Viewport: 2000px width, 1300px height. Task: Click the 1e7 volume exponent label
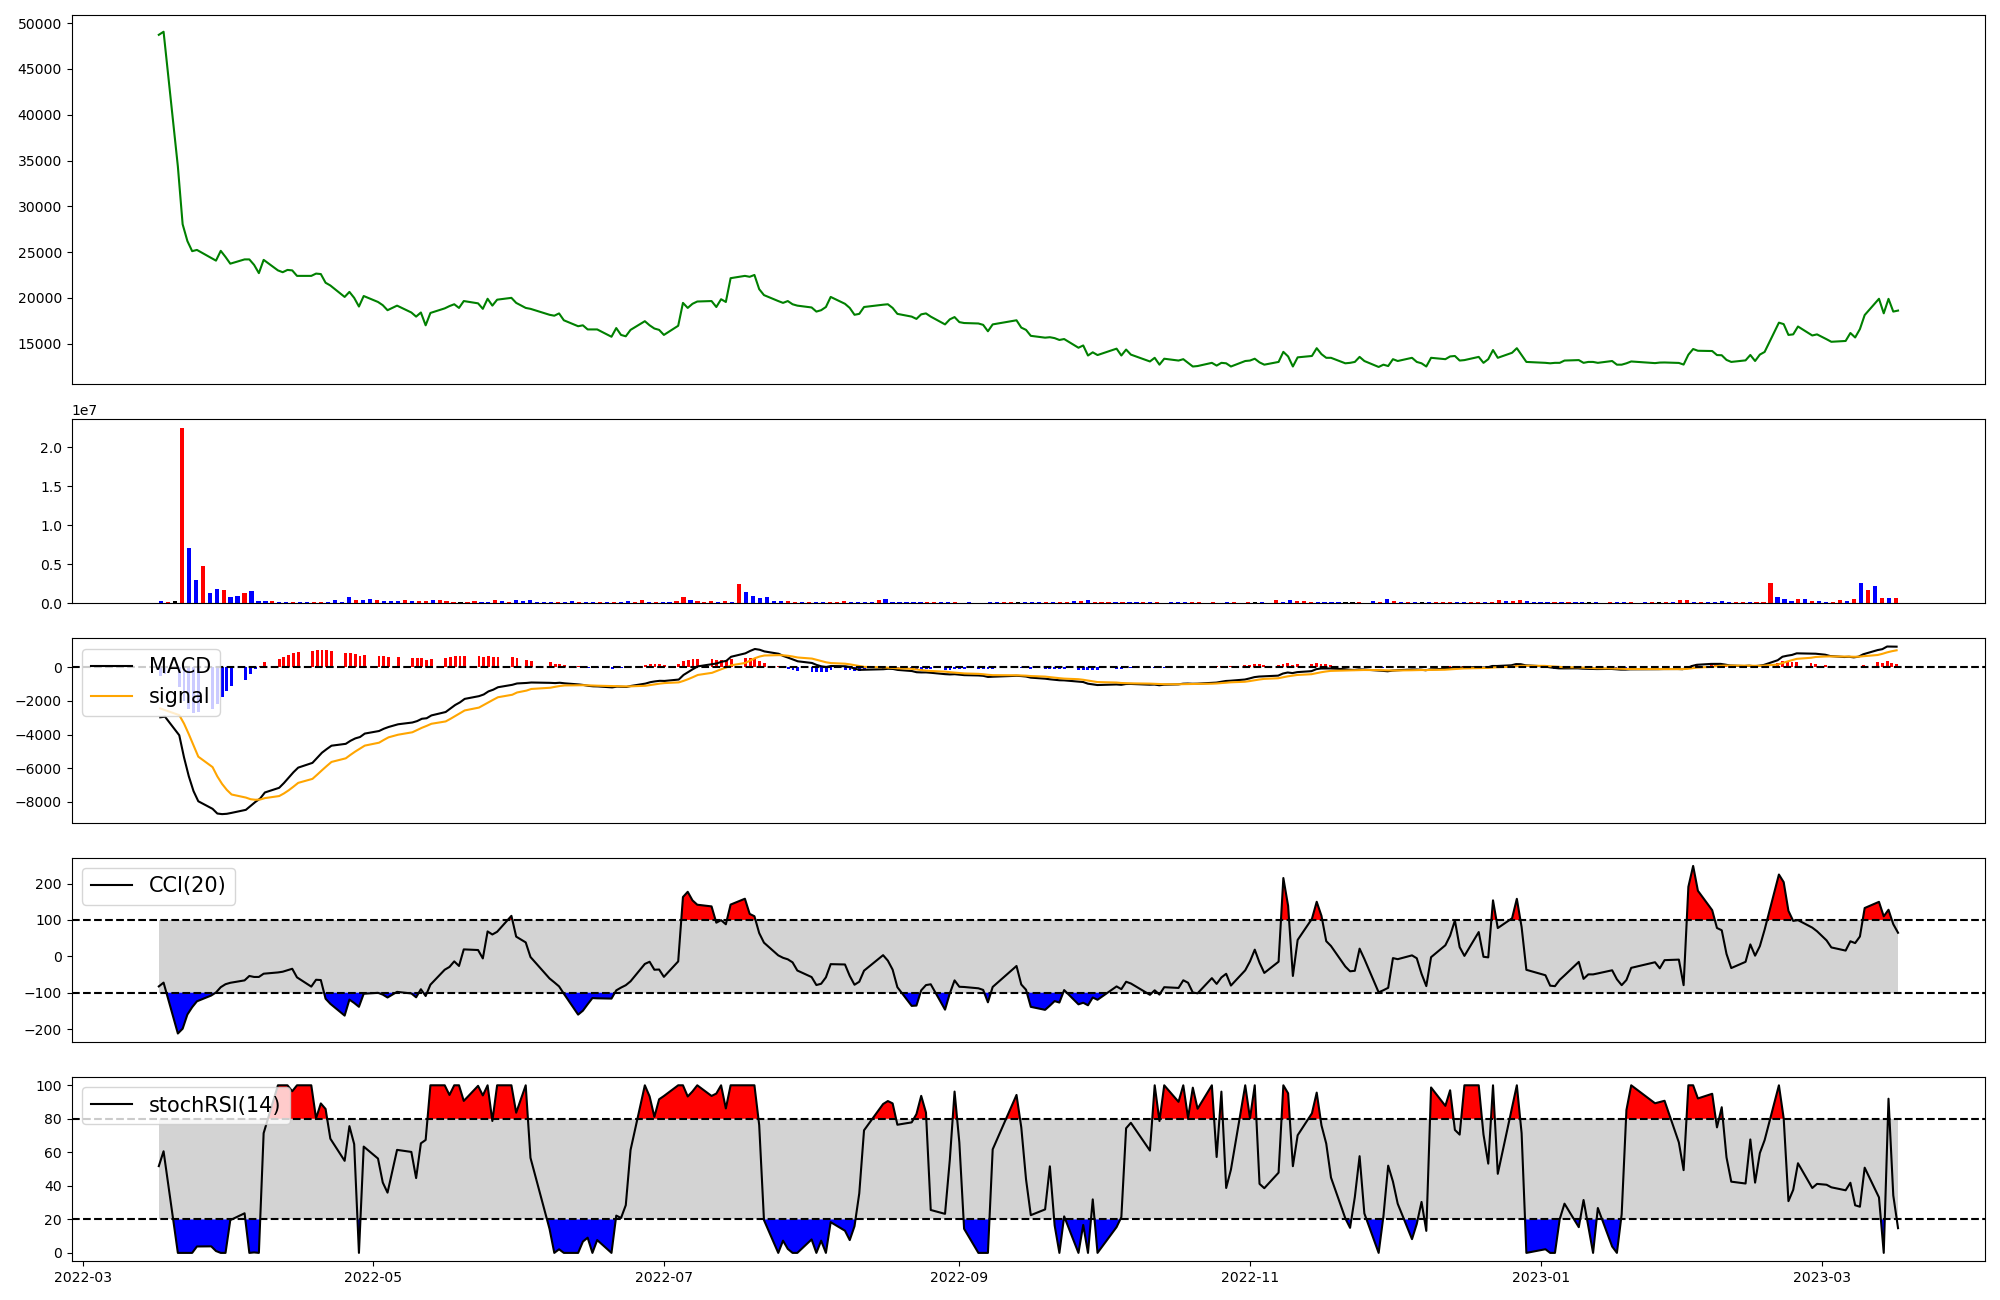coord(84,411)
